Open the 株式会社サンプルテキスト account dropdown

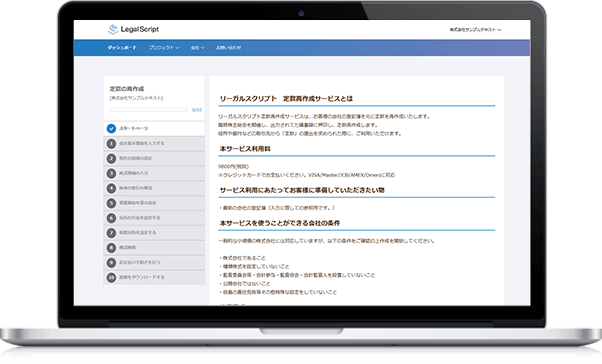[x=475, y=30]
